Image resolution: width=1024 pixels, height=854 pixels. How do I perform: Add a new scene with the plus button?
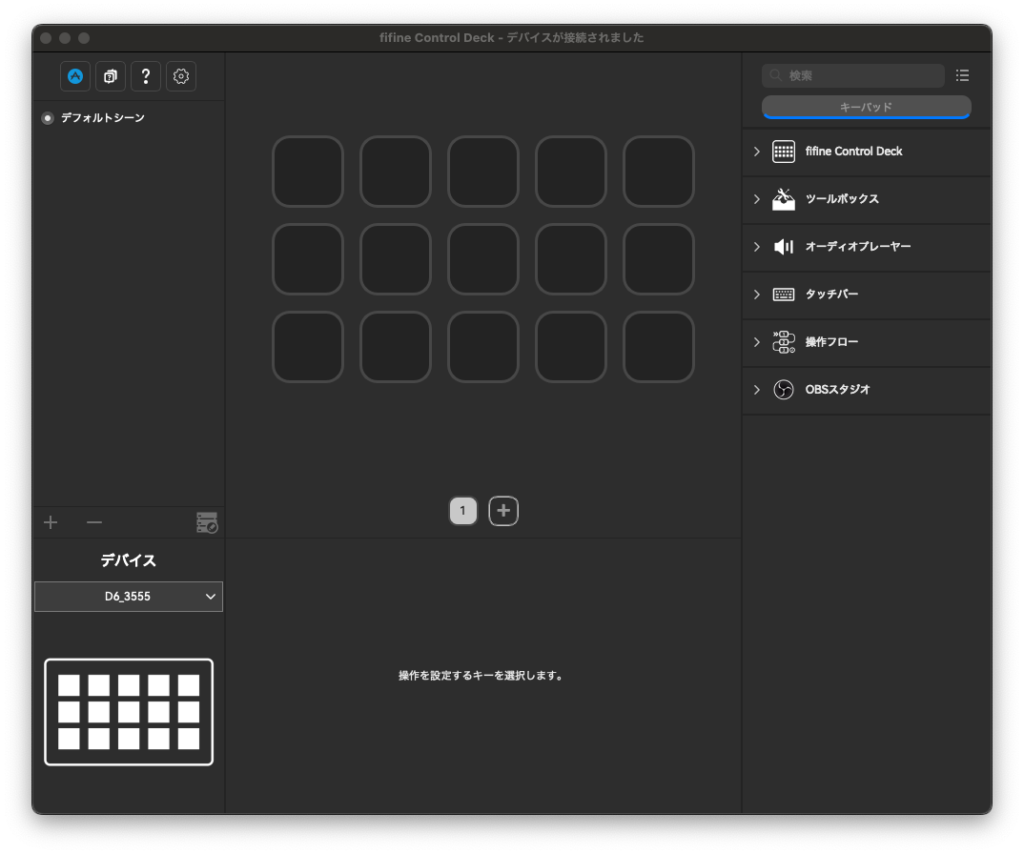coord(50,521)
